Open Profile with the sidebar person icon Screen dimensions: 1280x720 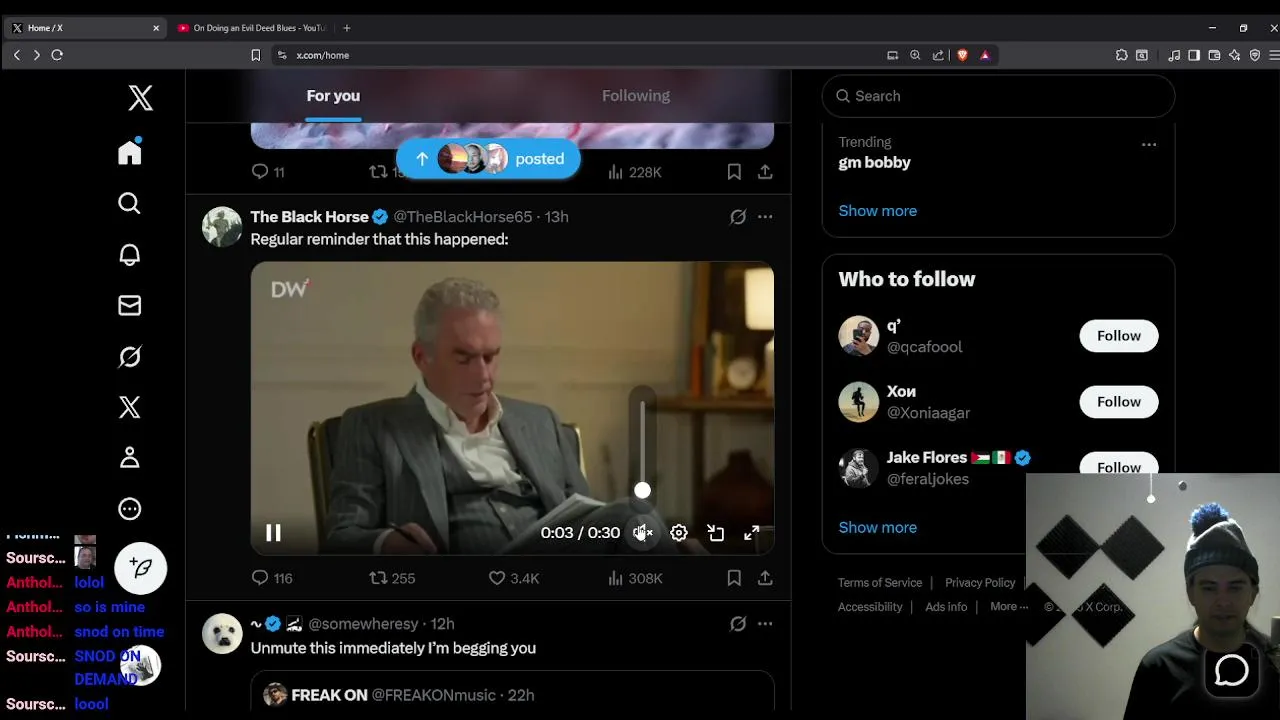click(129, 458)
